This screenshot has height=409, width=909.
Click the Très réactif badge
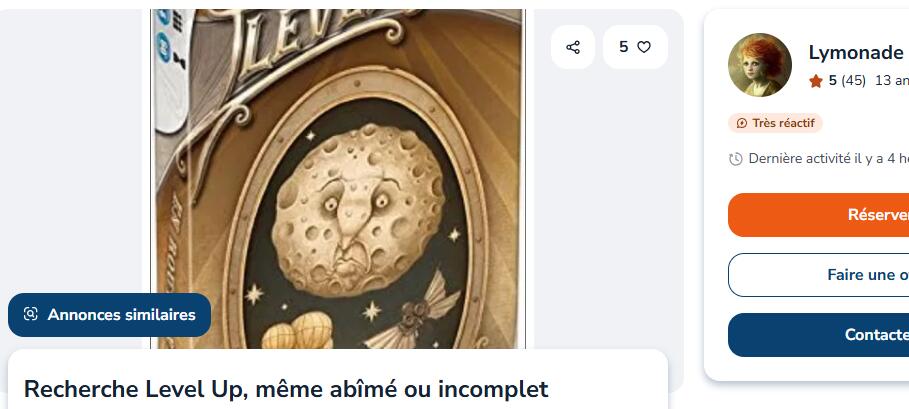[x=775, y=123]
